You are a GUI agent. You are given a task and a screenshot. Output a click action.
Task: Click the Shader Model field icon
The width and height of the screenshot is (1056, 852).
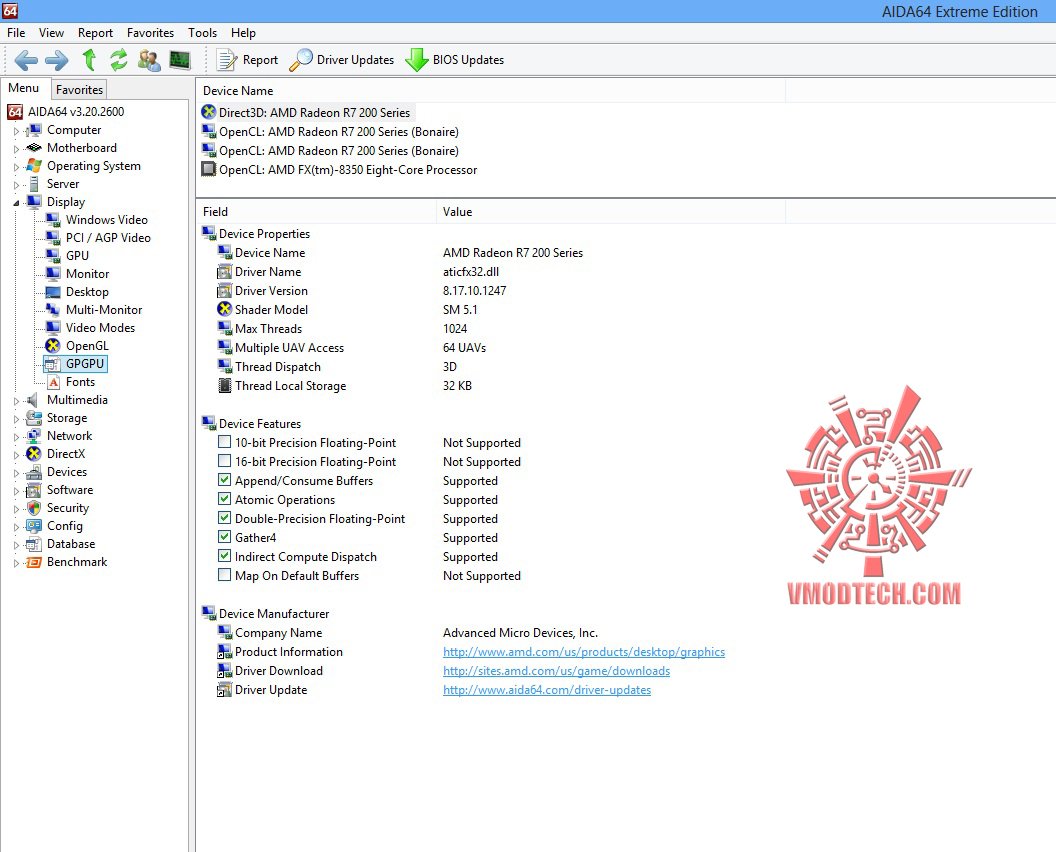pyautogui.click(x=224, y=309)
